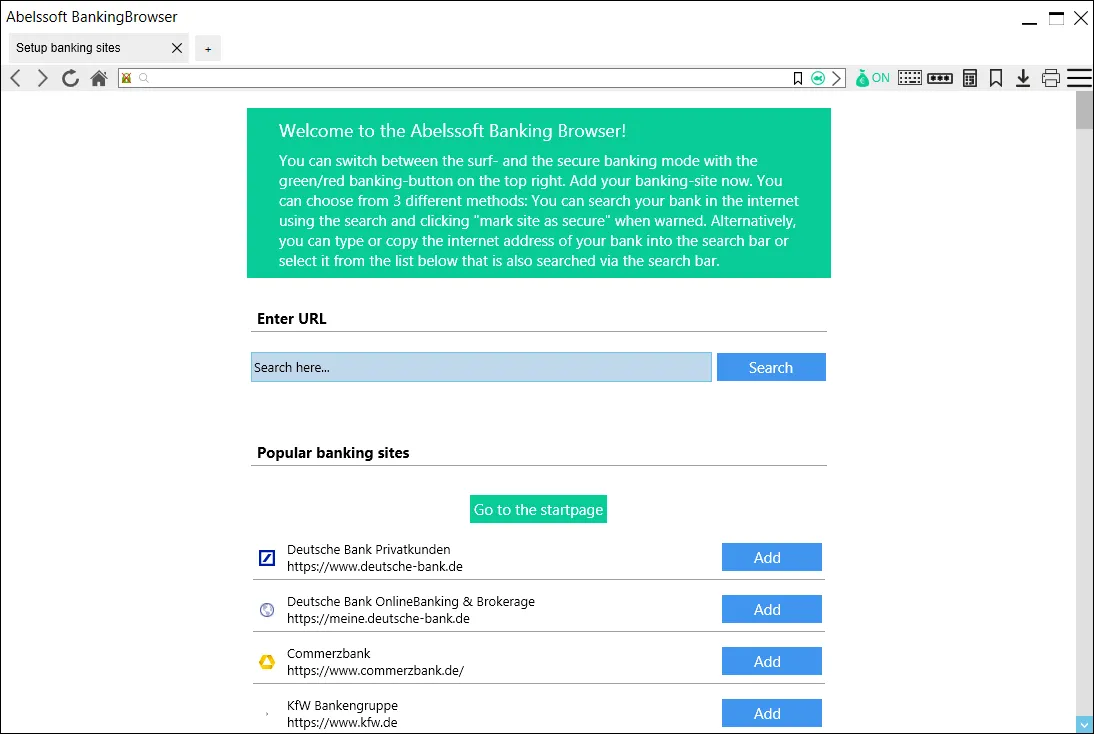Open the hamburger menu at top right
The height and width of the screenshot is (734, 1094).
1079,77
